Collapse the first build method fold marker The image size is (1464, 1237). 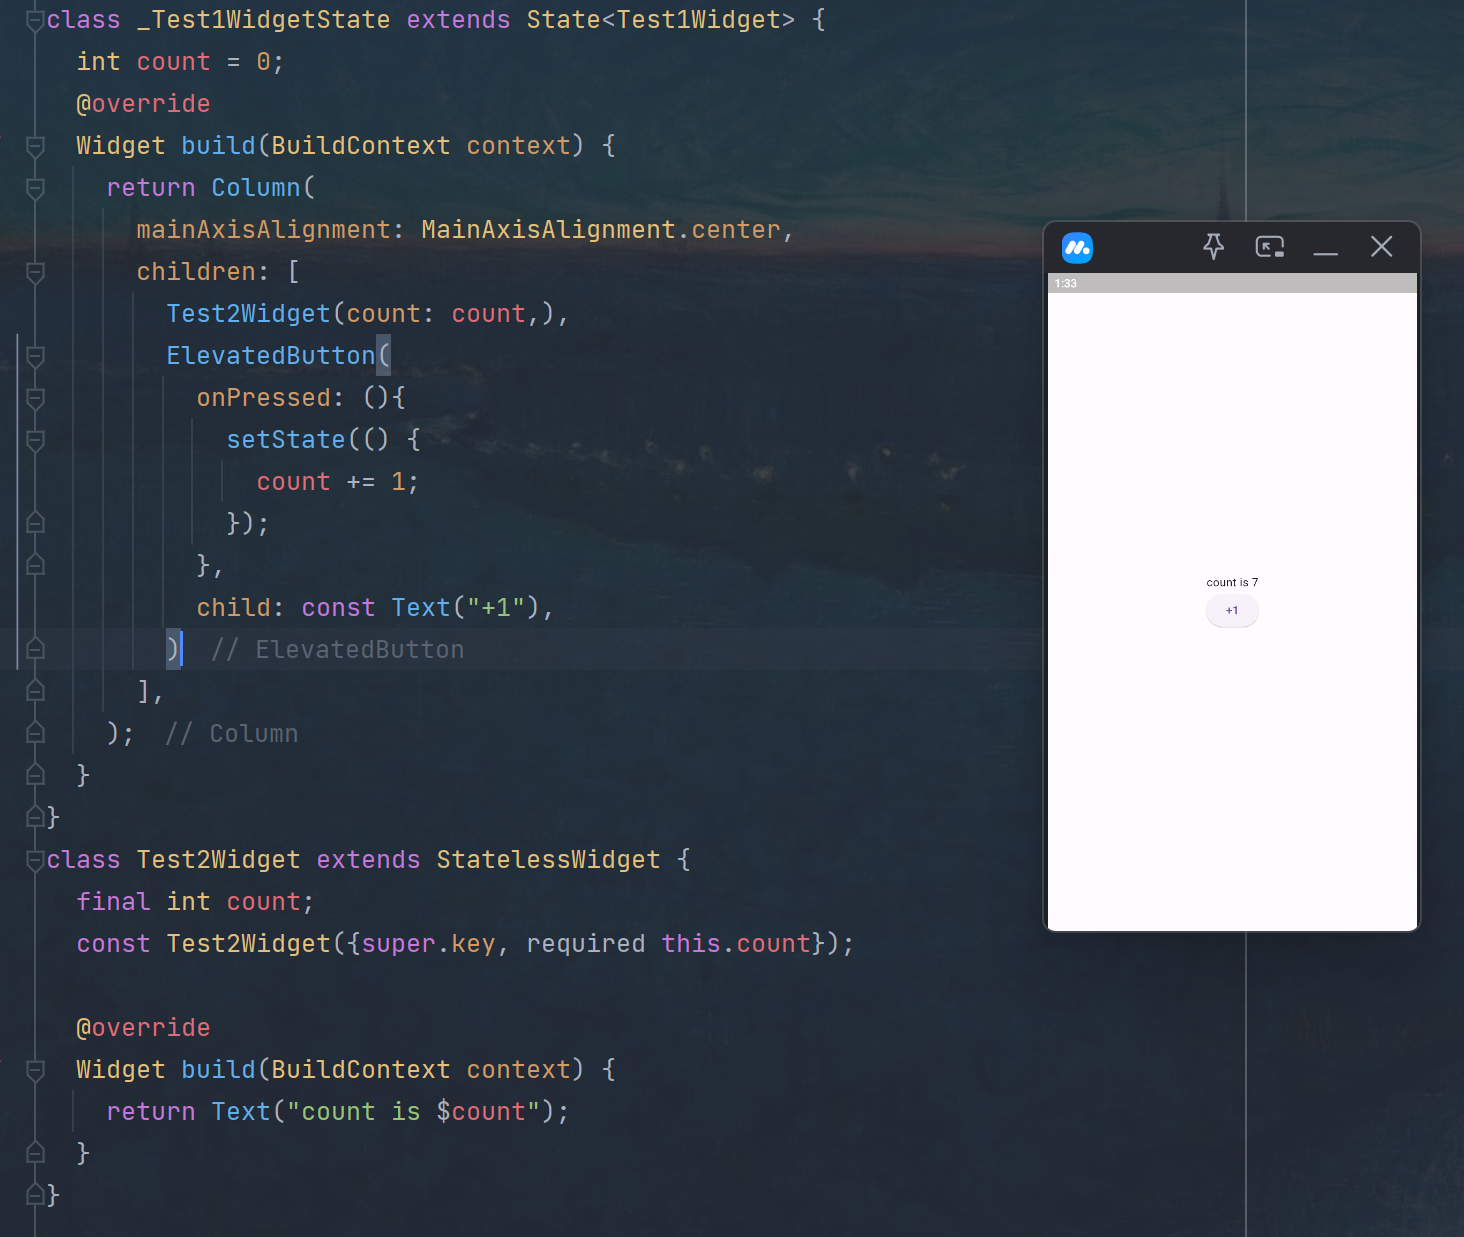[x=35, y=146]
